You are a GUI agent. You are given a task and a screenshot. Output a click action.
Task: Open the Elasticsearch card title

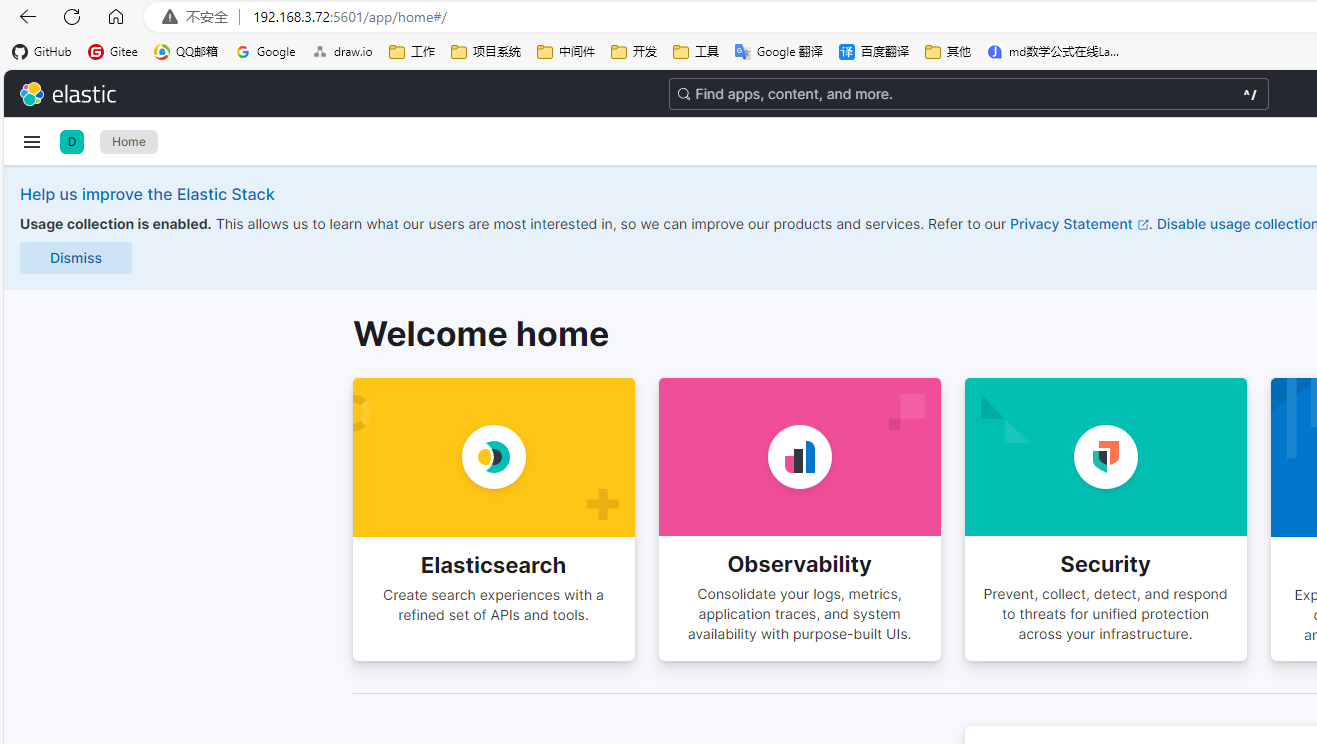(x=494, y=565)
